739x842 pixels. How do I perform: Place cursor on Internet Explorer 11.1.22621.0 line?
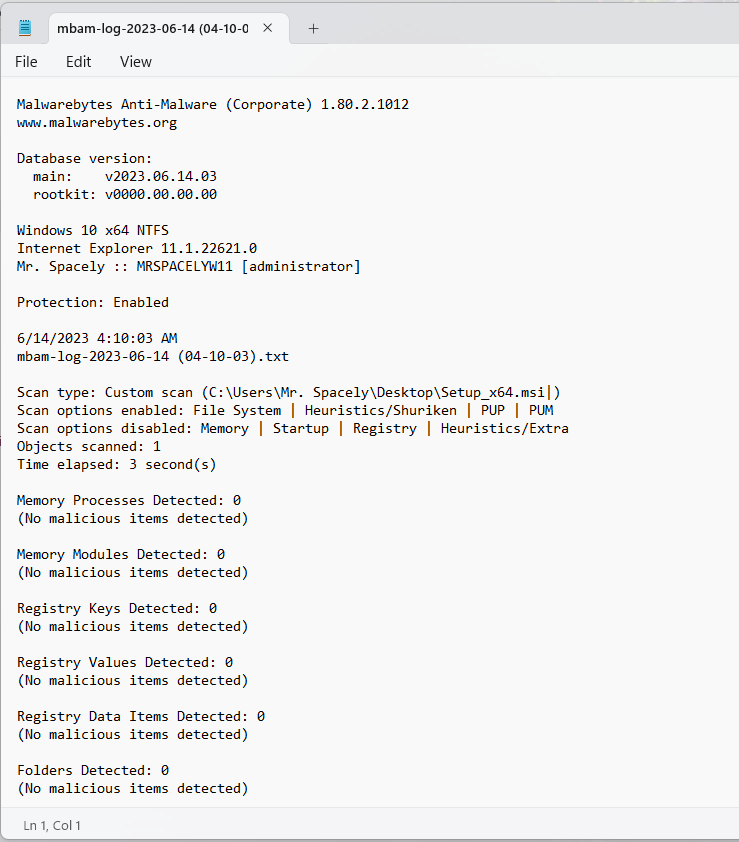pyautogui.click(x=137, y=248)
